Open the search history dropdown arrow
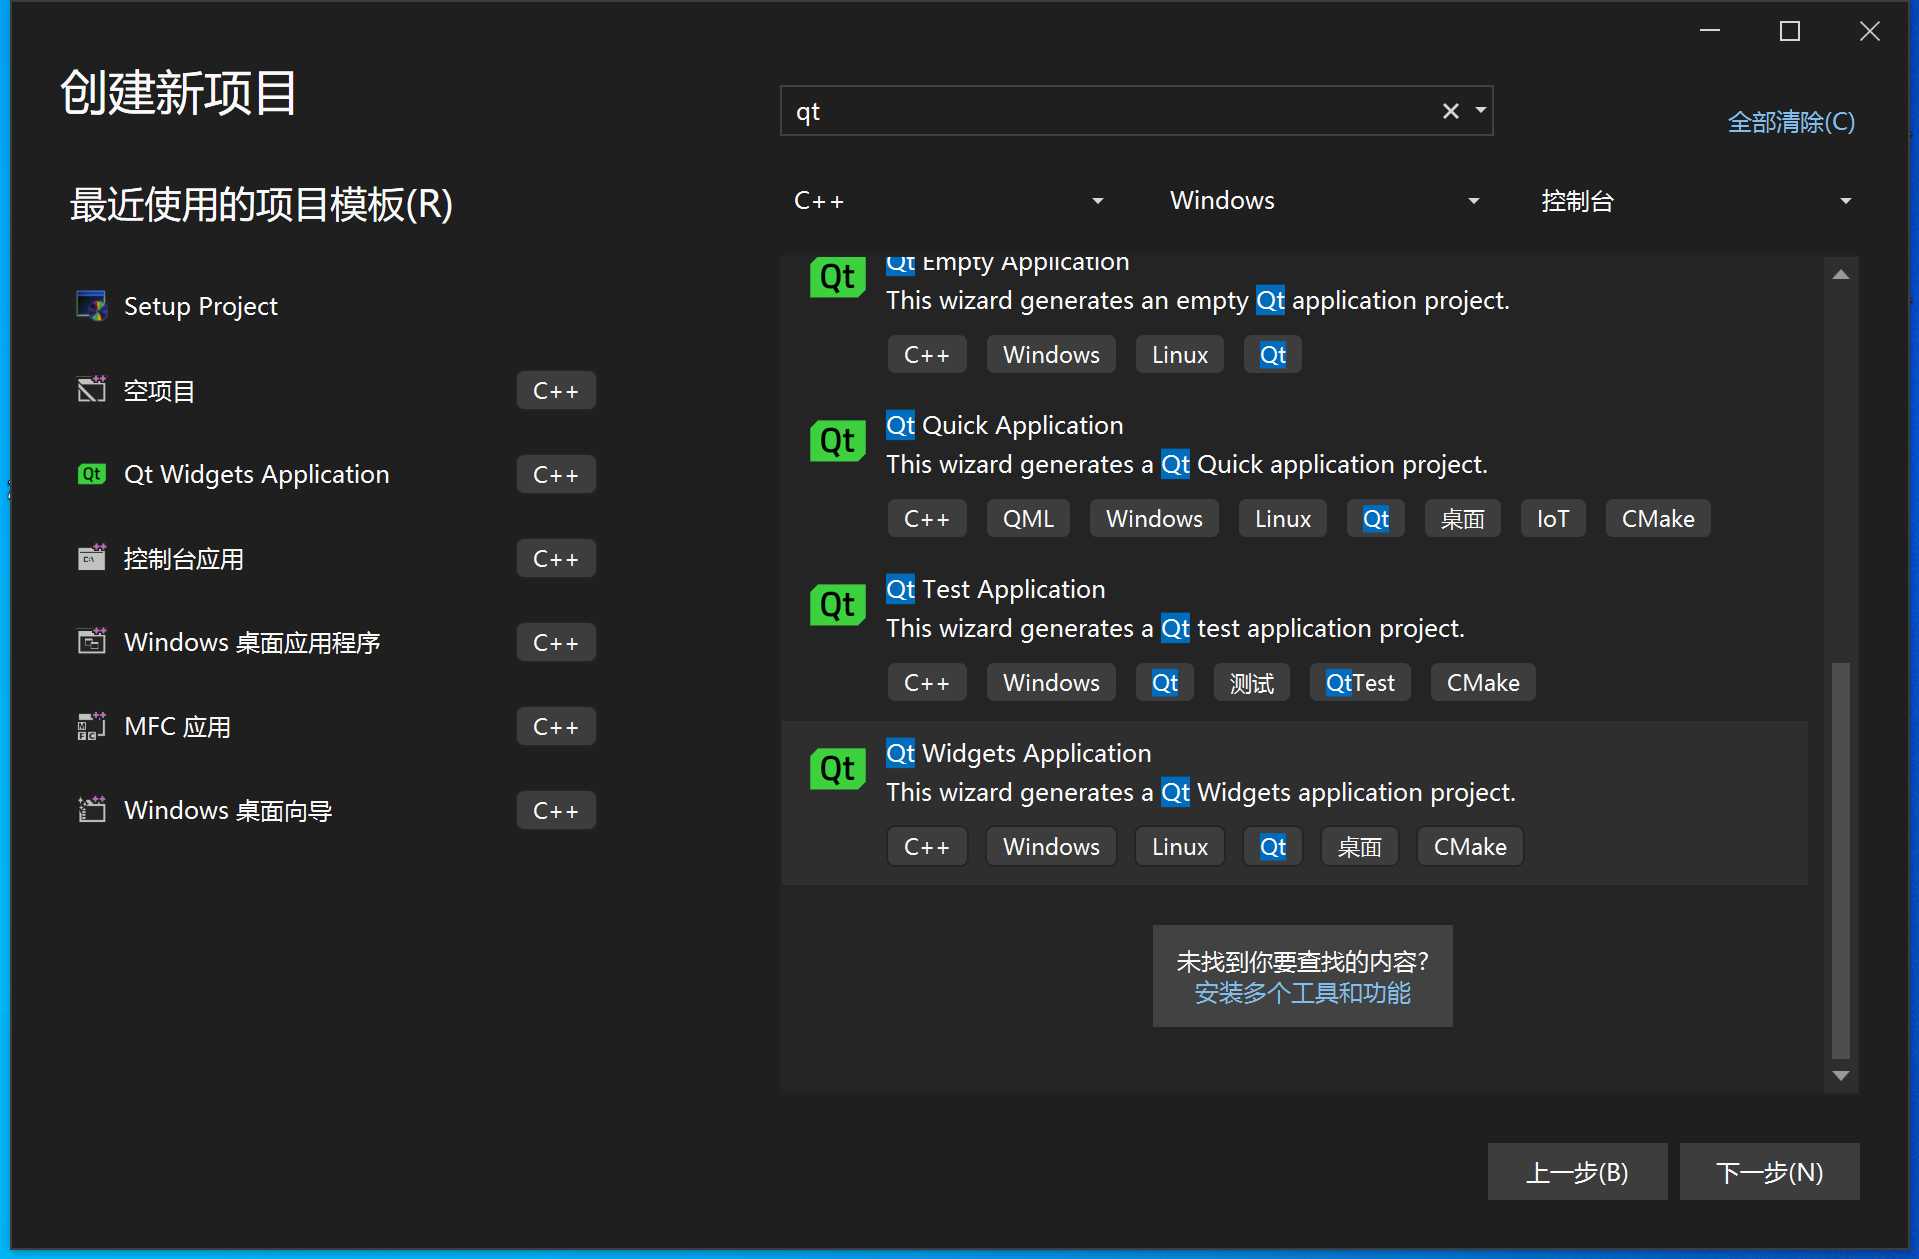This screenshot has width=1919, height=1259. tap(1481, 110)
